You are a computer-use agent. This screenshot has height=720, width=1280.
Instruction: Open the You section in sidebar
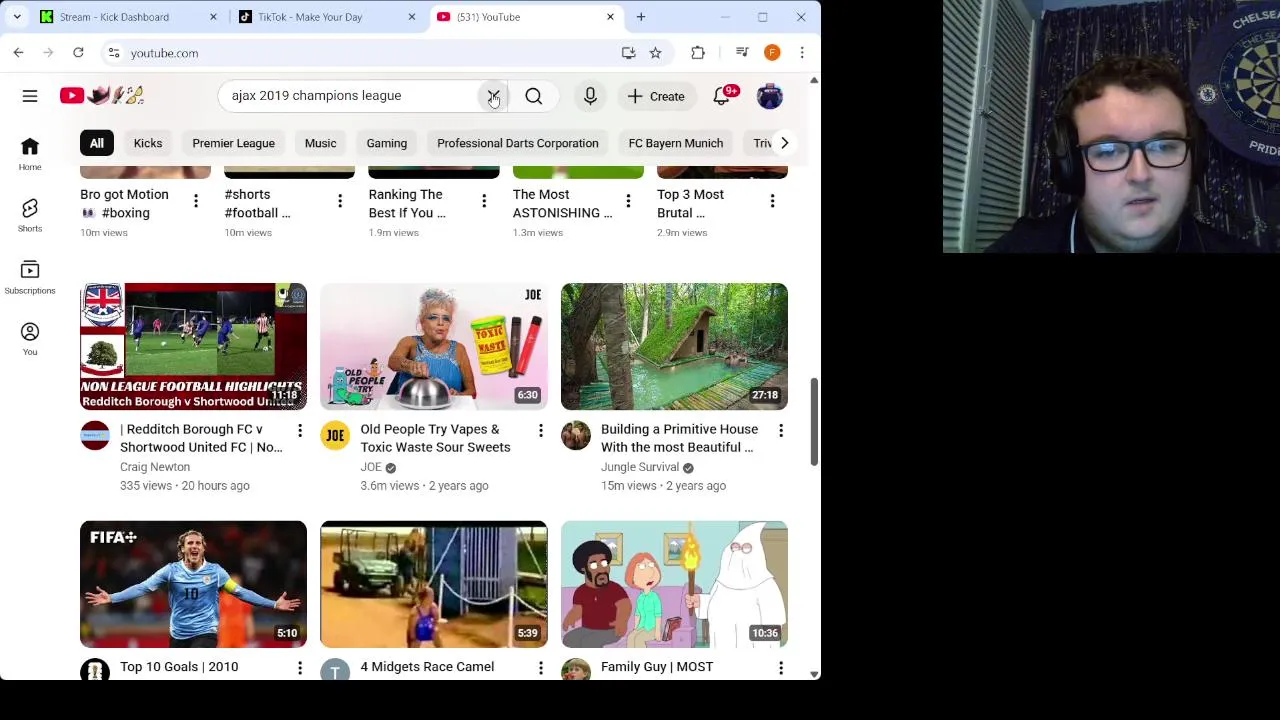30,338
